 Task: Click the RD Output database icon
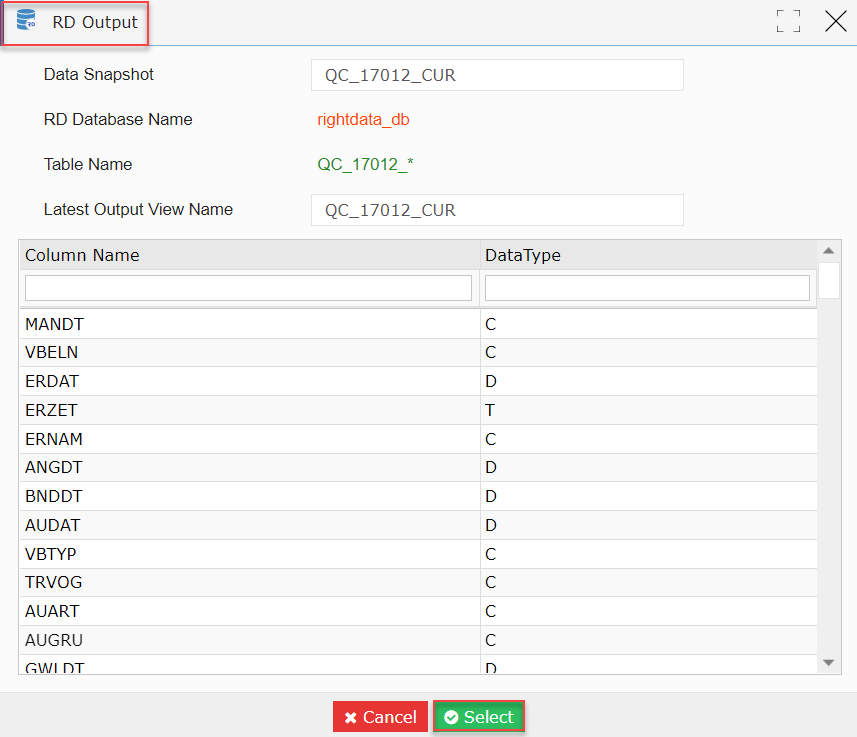tap(26, 20)
